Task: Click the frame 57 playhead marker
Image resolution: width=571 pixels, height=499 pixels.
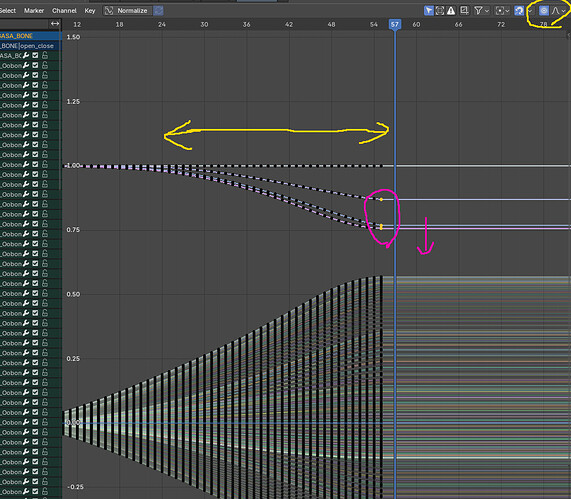Action: pyautogui.click(x=395, y=24)
